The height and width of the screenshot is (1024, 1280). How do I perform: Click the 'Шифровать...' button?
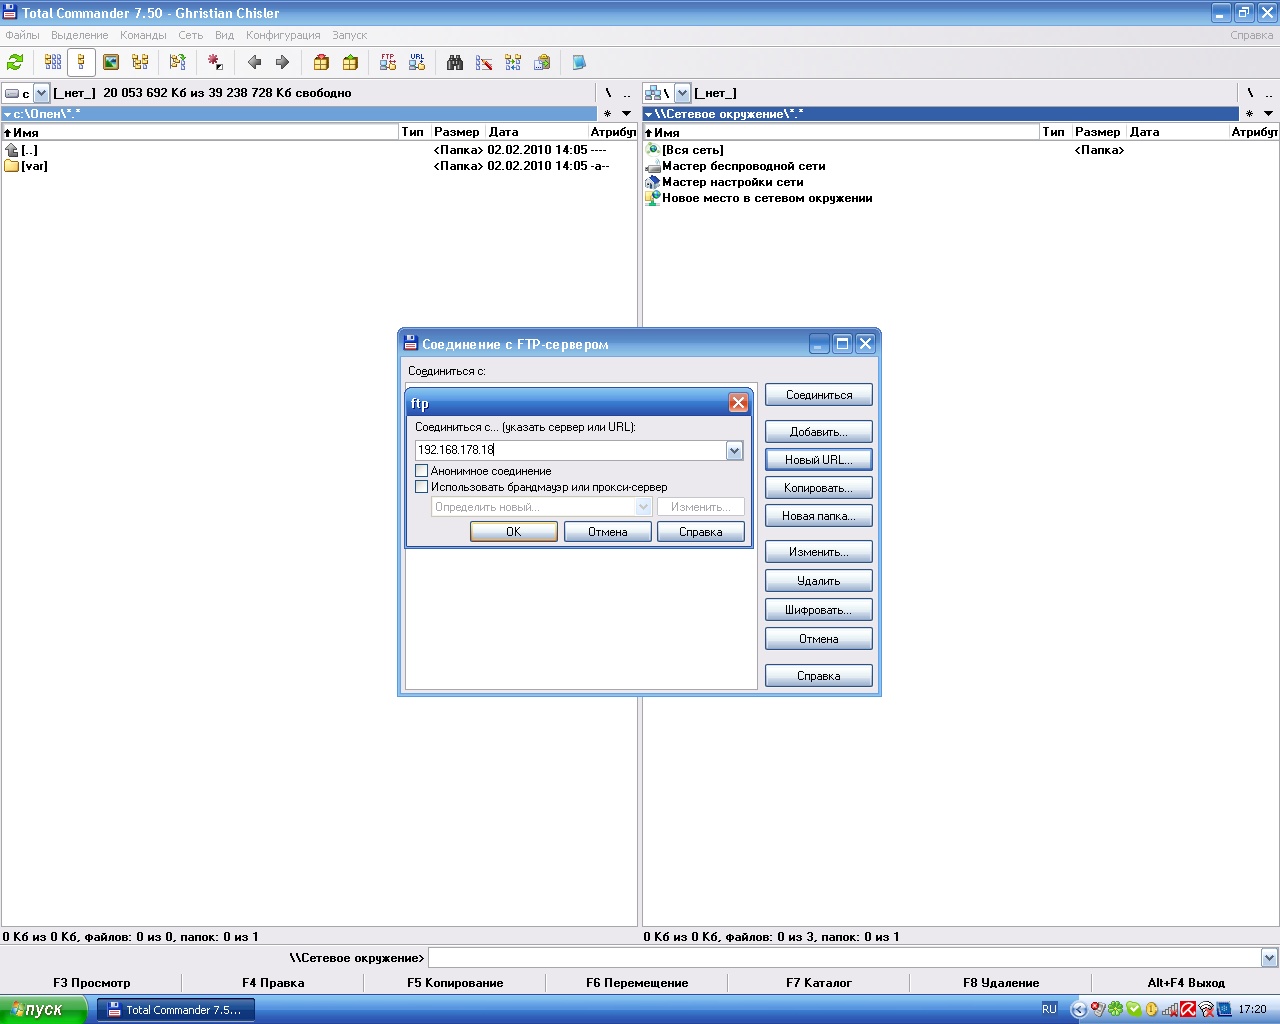tap(819, 610)
